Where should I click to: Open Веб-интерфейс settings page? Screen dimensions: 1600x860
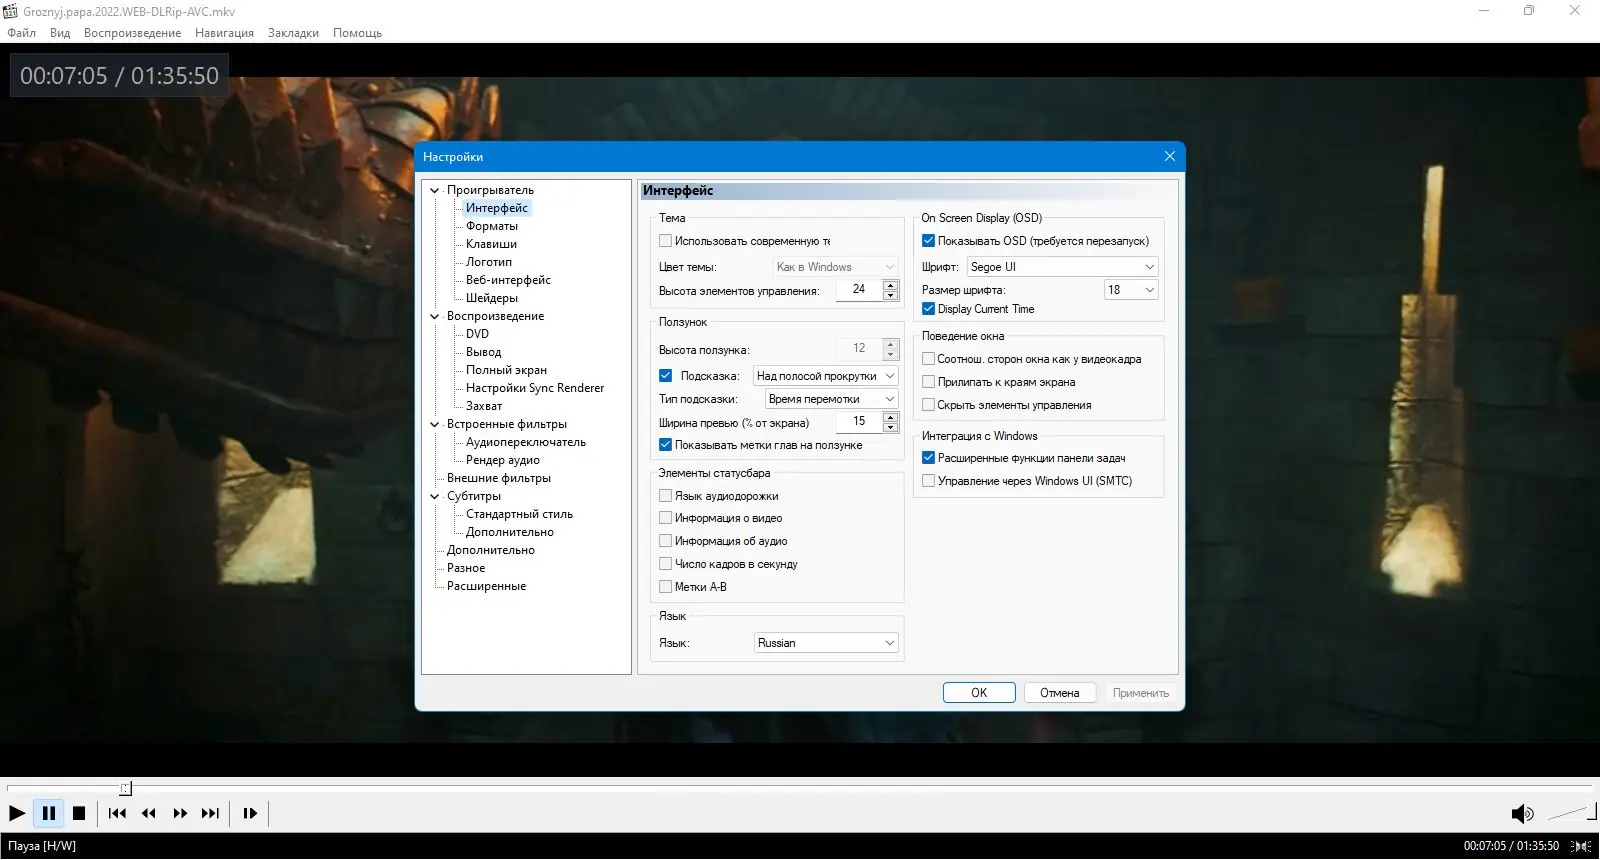pyautogui.click(x=508, y=280)
